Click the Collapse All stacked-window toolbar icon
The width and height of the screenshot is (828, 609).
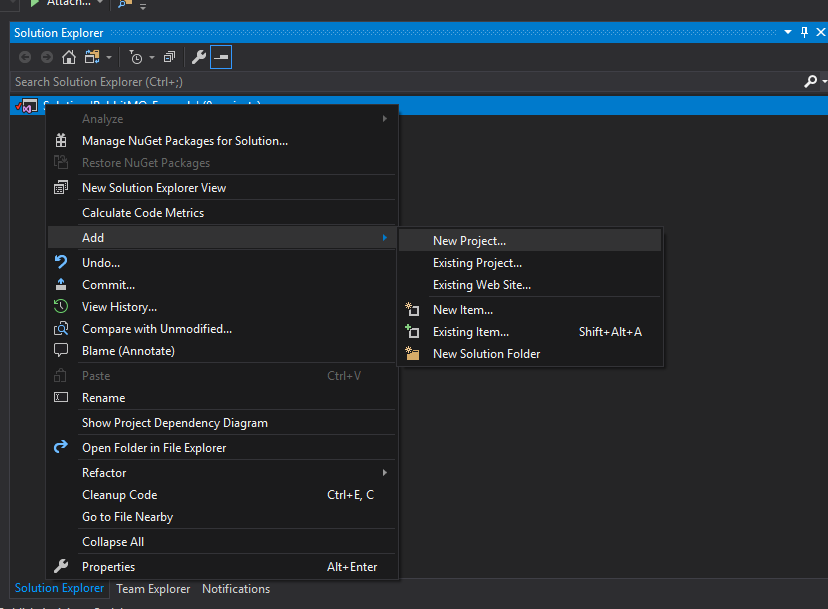(169, 57)
